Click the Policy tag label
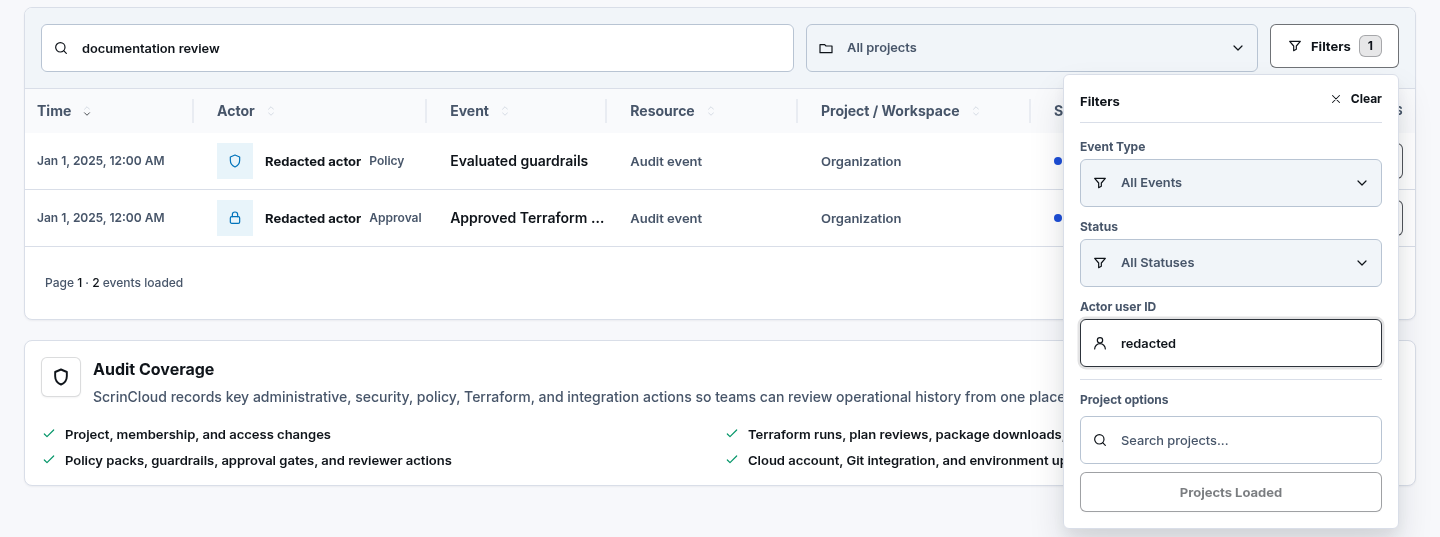The width and height of the screenshot is (1440, 537). click(387, 161)
